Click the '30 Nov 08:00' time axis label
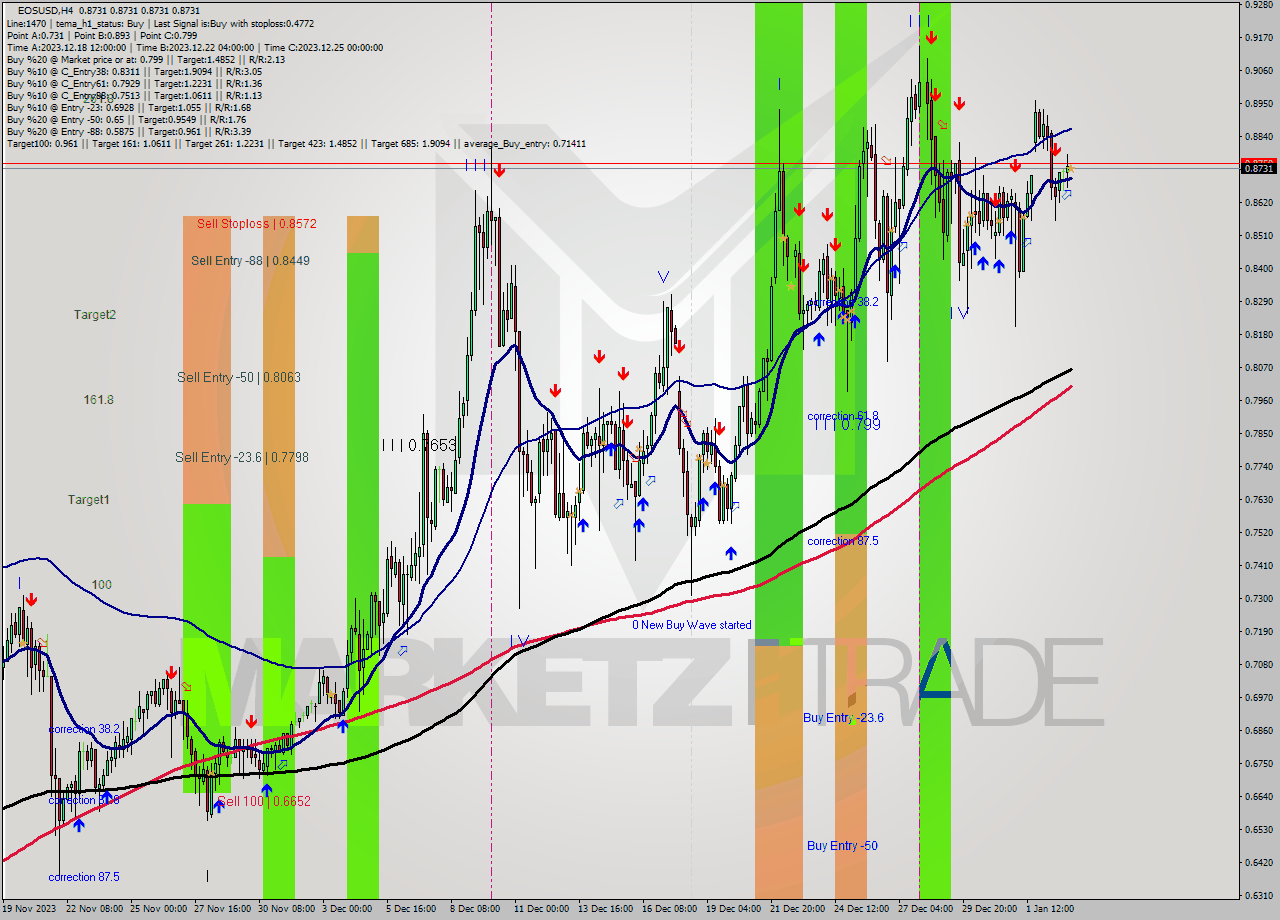The height and width of the screenshot is (920, 1280). (289, 909)
